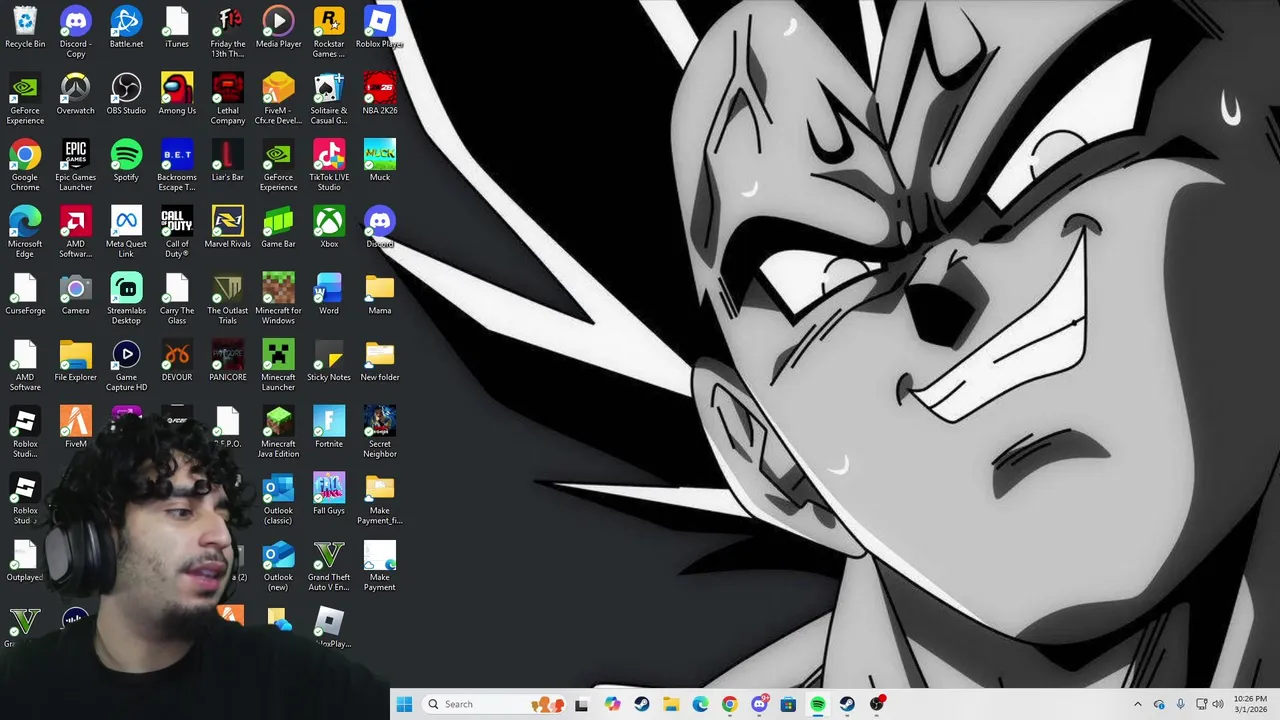
Task: Launch Minecraft Launcher desktop shortcut
Action: click(278, 367)
